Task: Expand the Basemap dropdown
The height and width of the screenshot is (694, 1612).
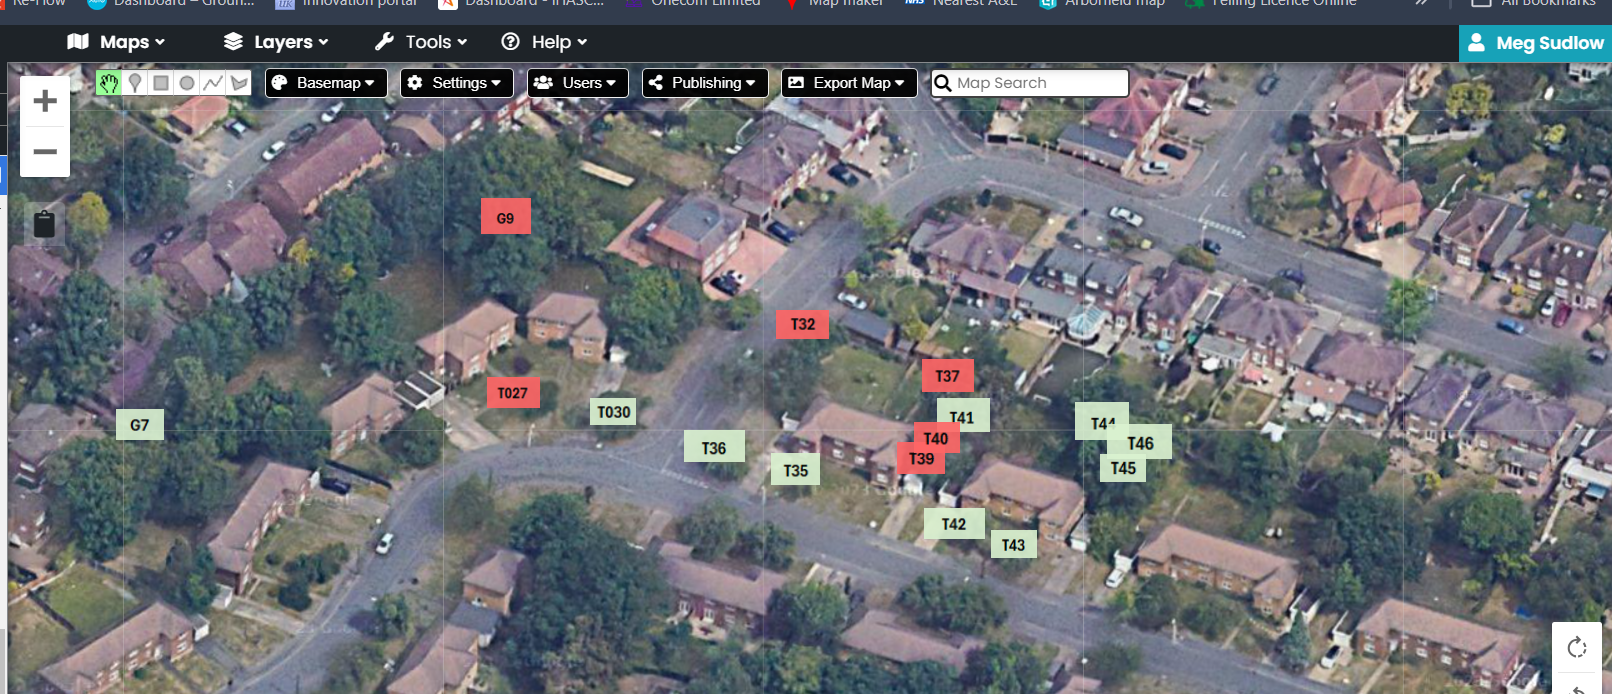Action: tap(324, 83)
